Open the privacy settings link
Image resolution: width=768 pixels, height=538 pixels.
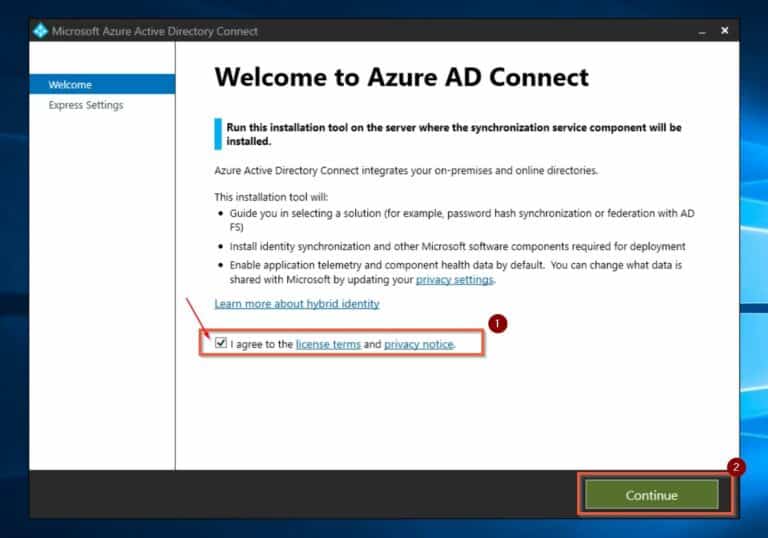[455, 280]
